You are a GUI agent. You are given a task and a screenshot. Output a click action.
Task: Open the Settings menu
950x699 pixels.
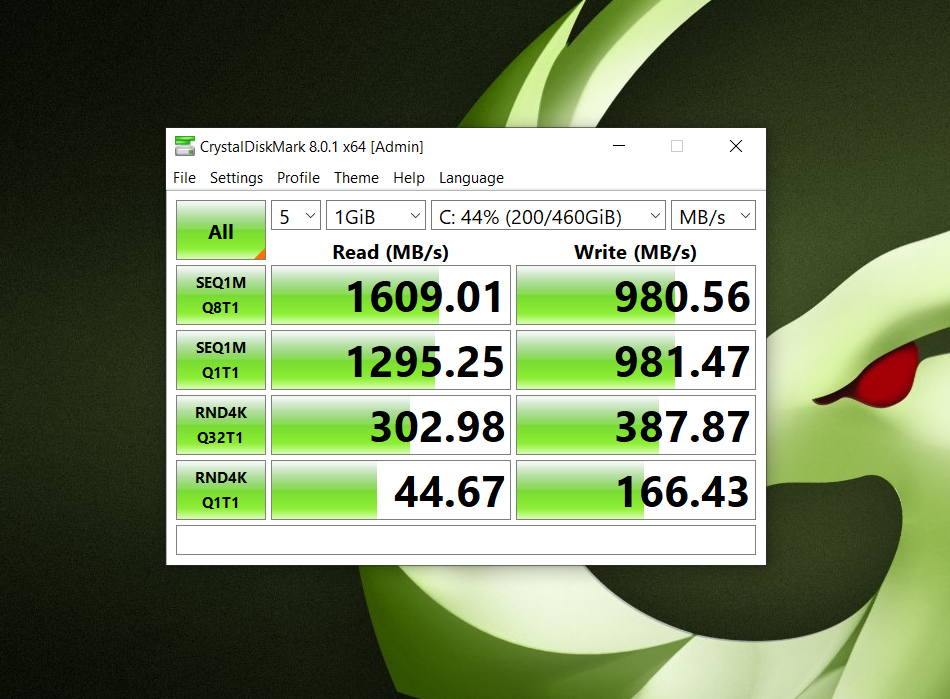point(236,177)
